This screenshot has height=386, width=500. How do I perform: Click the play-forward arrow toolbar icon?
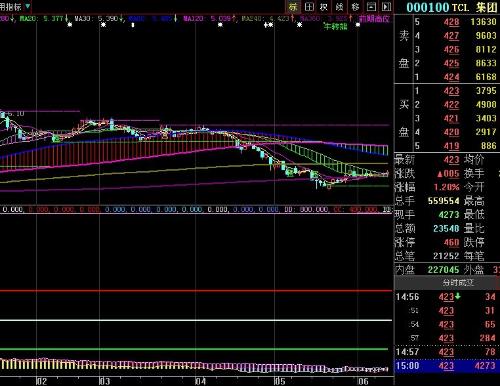tap(386, 7)
